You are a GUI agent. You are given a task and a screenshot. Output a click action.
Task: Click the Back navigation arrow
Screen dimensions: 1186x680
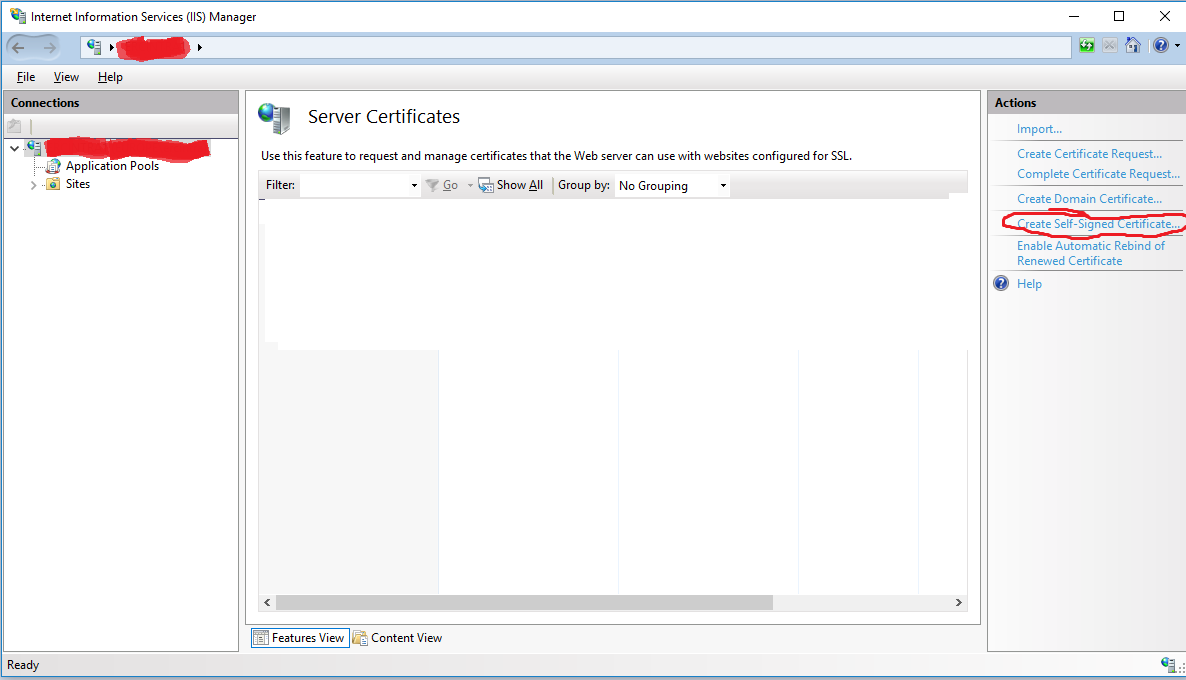click(19, 47)
